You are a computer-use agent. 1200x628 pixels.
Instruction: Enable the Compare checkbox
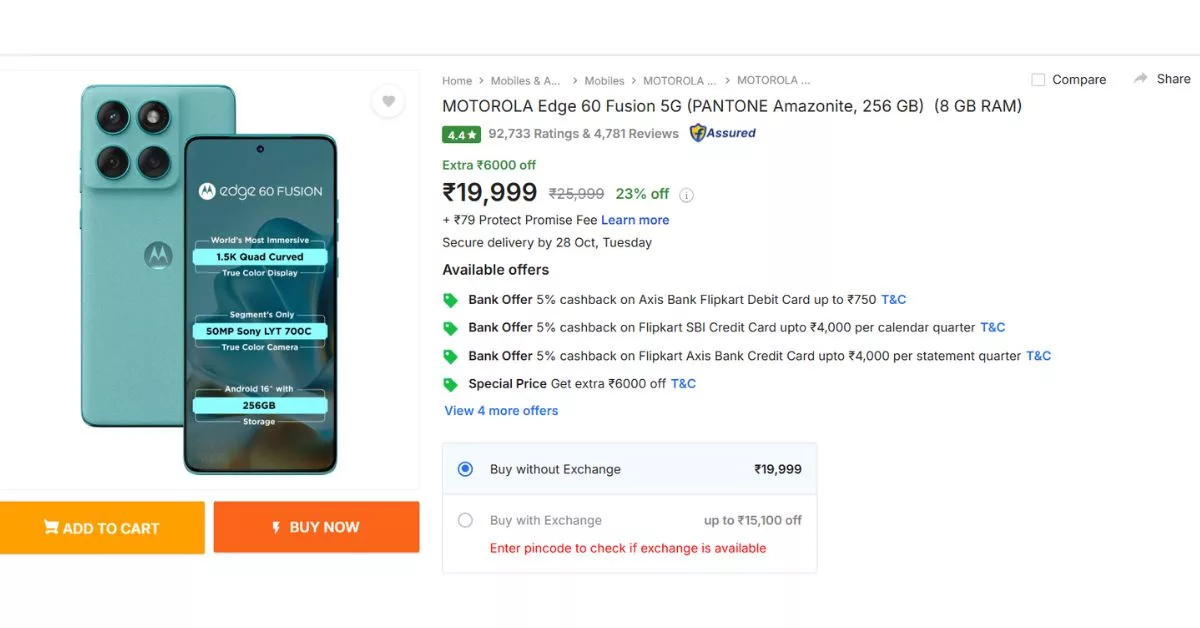[1038, 79]
